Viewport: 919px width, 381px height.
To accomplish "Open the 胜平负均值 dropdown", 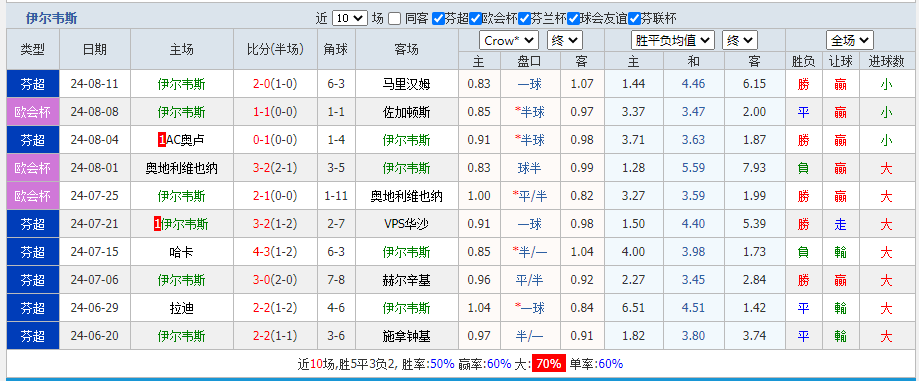I will [x=673, y=40].
